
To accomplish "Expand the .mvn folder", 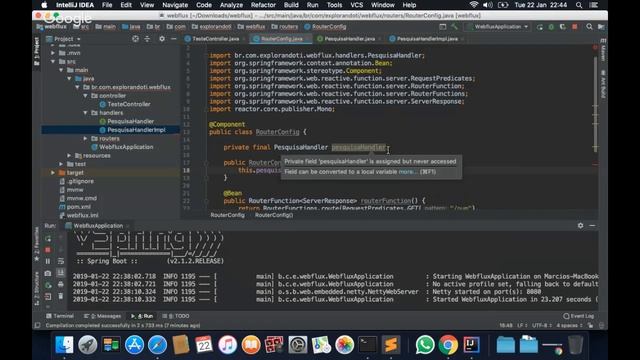I will [53, 53].
